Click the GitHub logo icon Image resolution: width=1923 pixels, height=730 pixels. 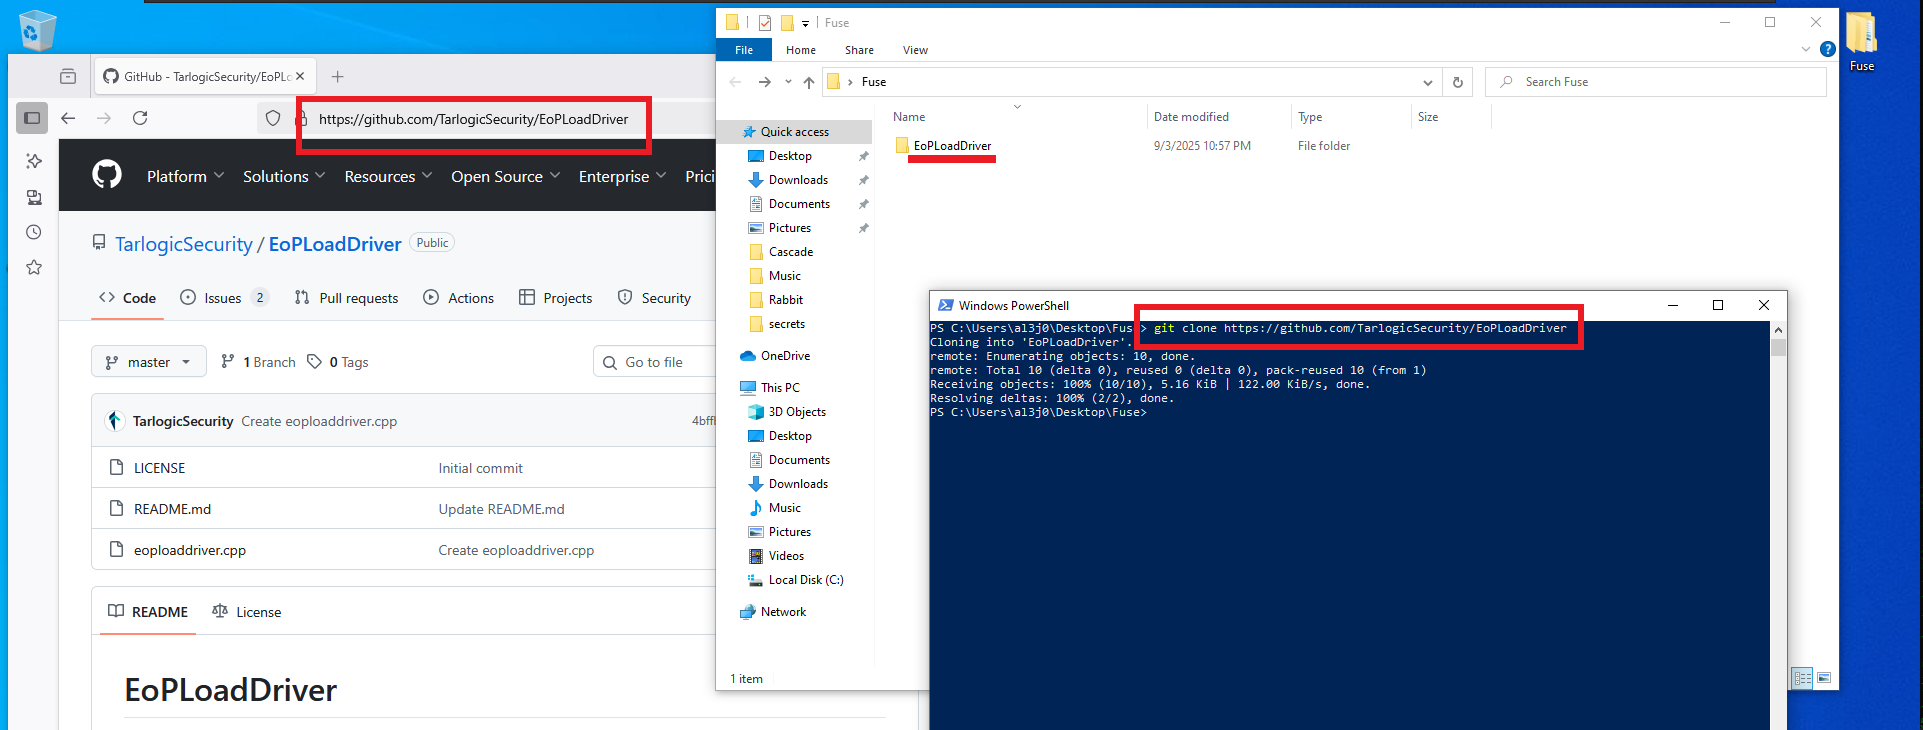(107, 175)
